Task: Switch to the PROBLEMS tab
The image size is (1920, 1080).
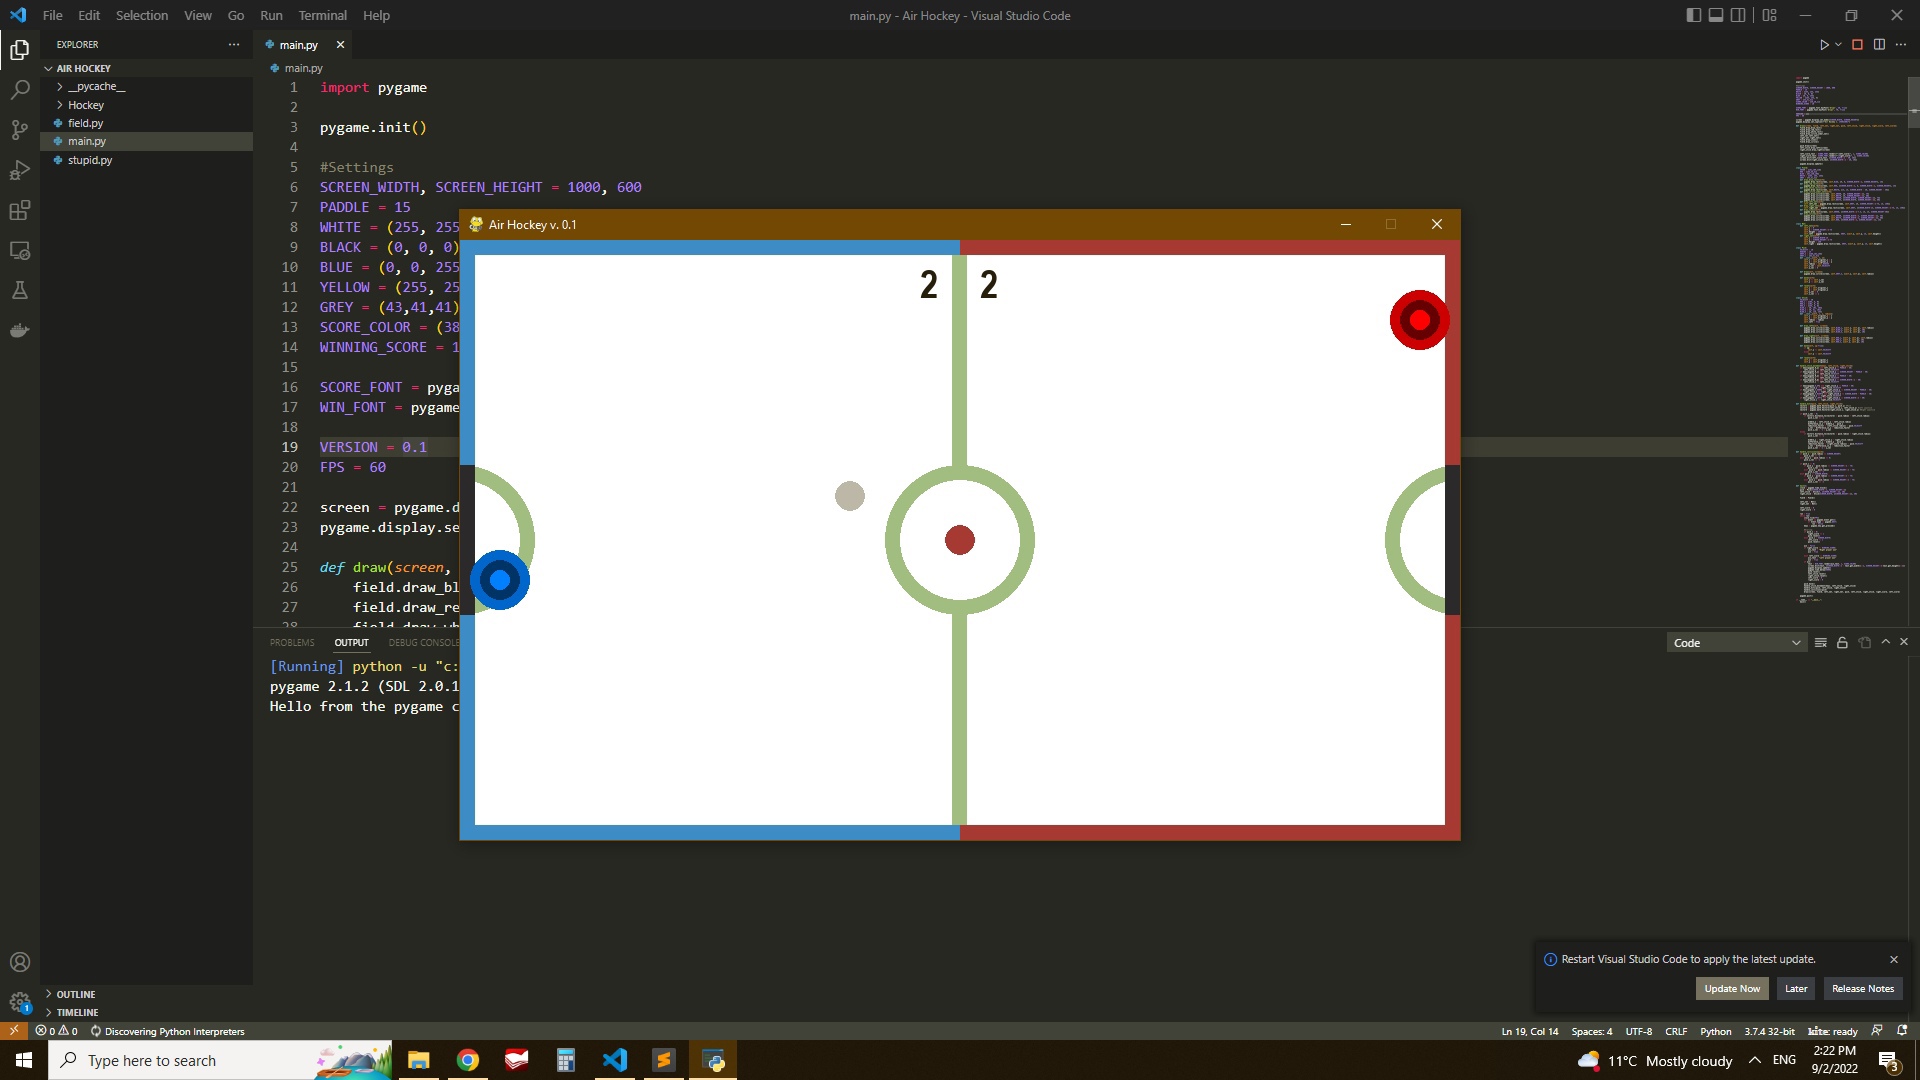Action: 292,642
